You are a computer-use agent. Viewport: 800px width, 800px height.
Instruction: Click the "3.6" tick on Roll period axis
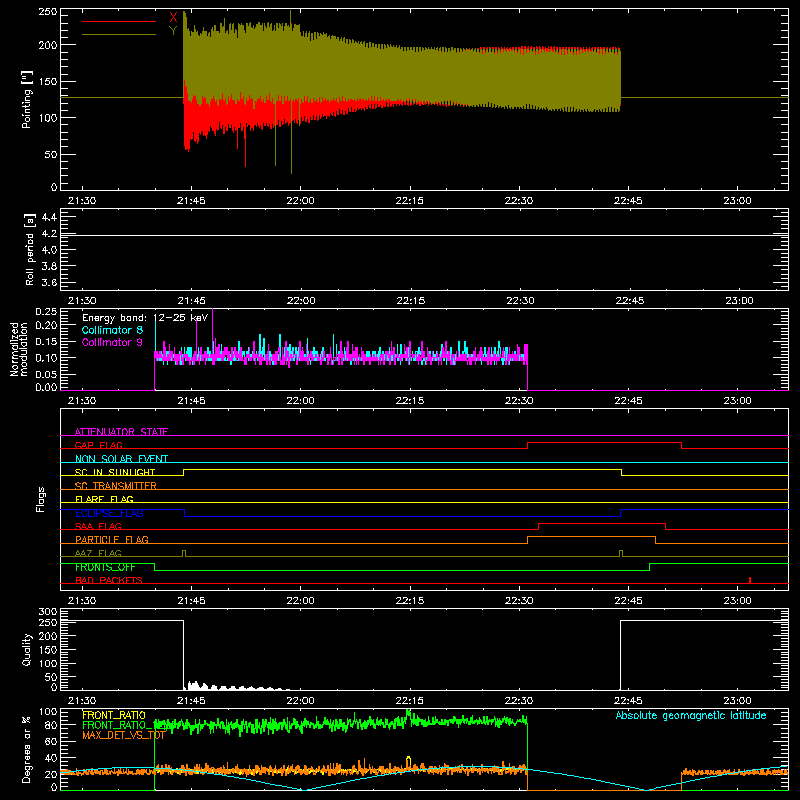tap(49, 282)
